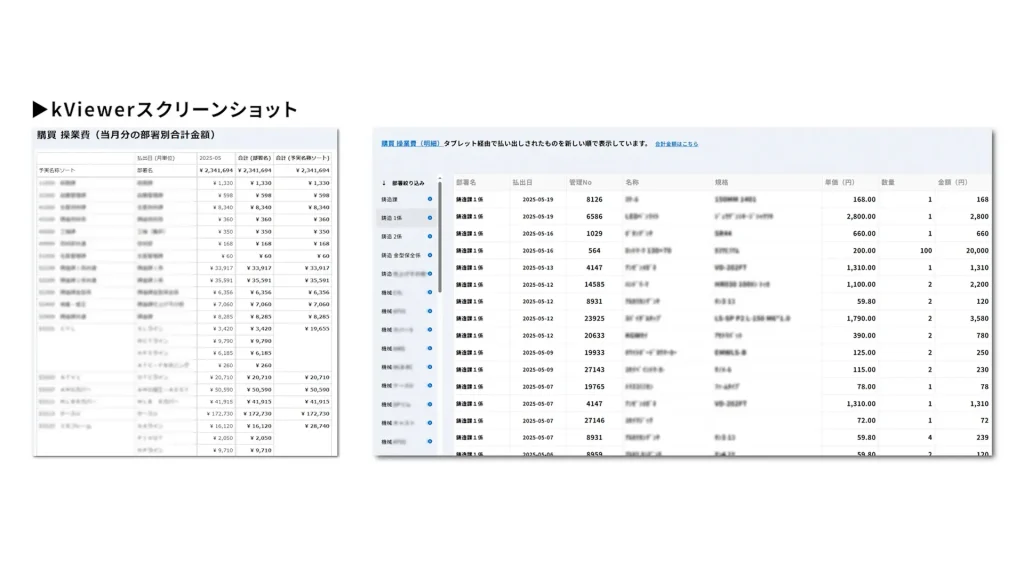The image size is (1024, 576).
Task: Click the down arrow icon beside 部署絞り込み
Action: coord(384,183)
